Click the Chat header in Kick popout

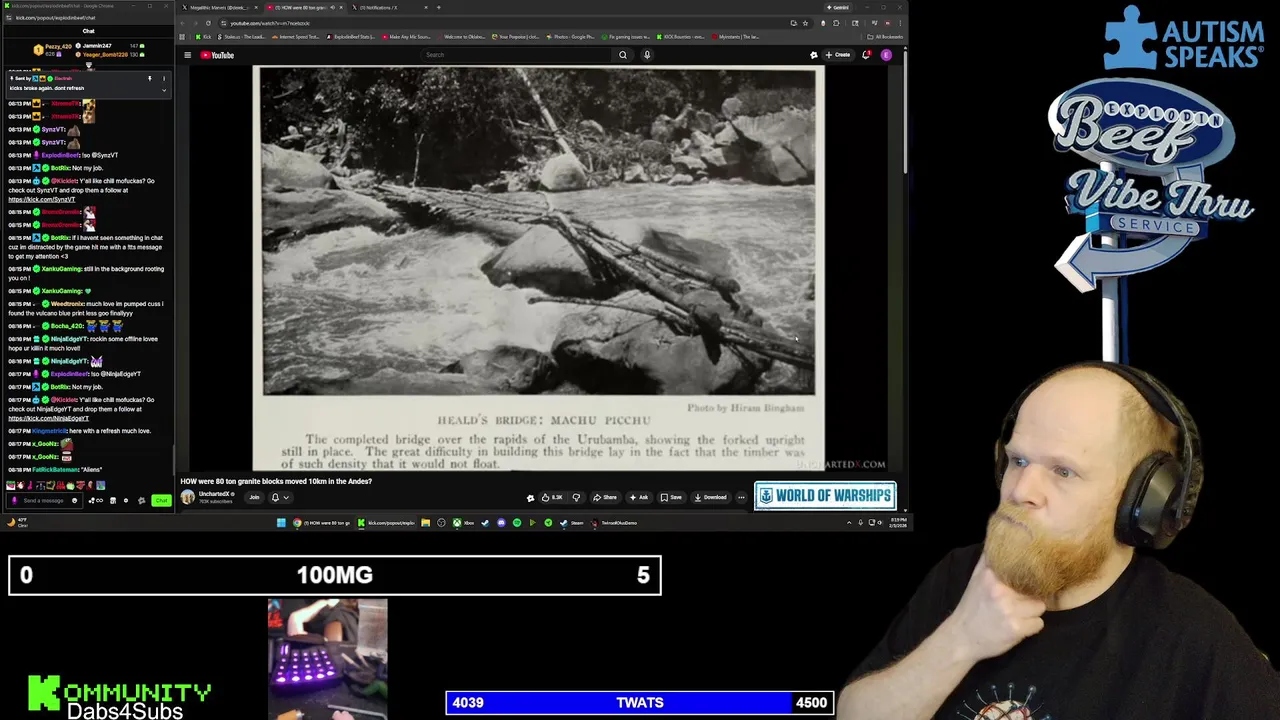88,31
